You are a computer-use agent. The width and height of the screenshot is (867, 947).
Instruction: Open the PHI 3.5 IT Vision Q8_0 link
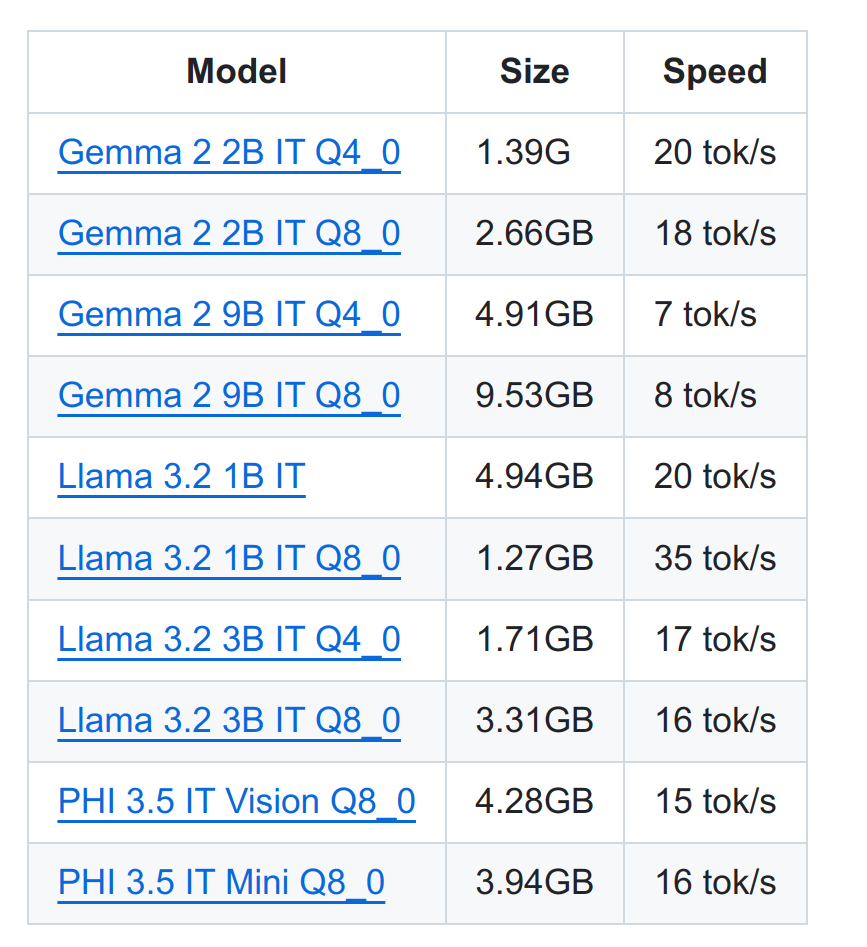237,801
